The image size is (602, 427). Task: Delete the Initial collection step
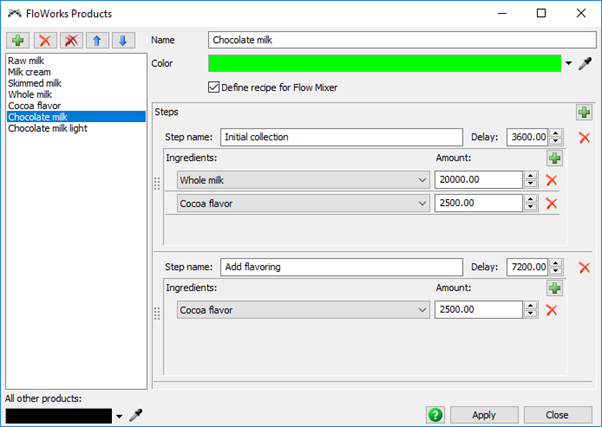[x=584, y=137]
